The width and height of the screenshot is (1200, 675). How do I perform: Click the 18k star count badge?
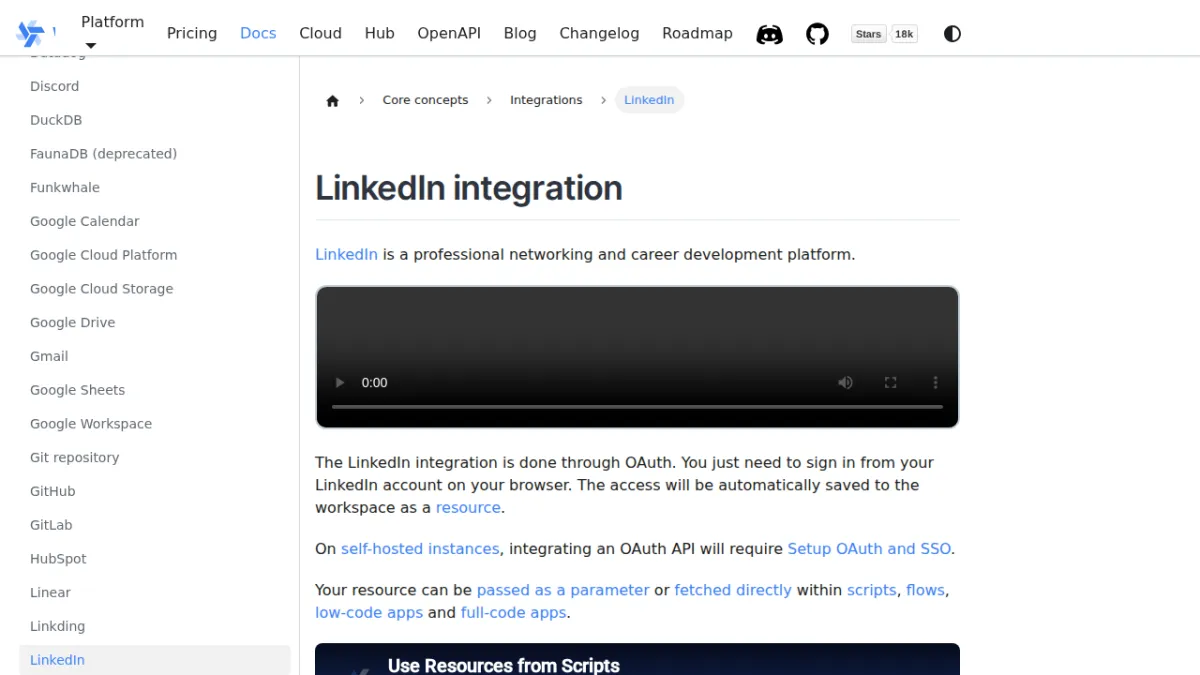click(x=904, y=34)
